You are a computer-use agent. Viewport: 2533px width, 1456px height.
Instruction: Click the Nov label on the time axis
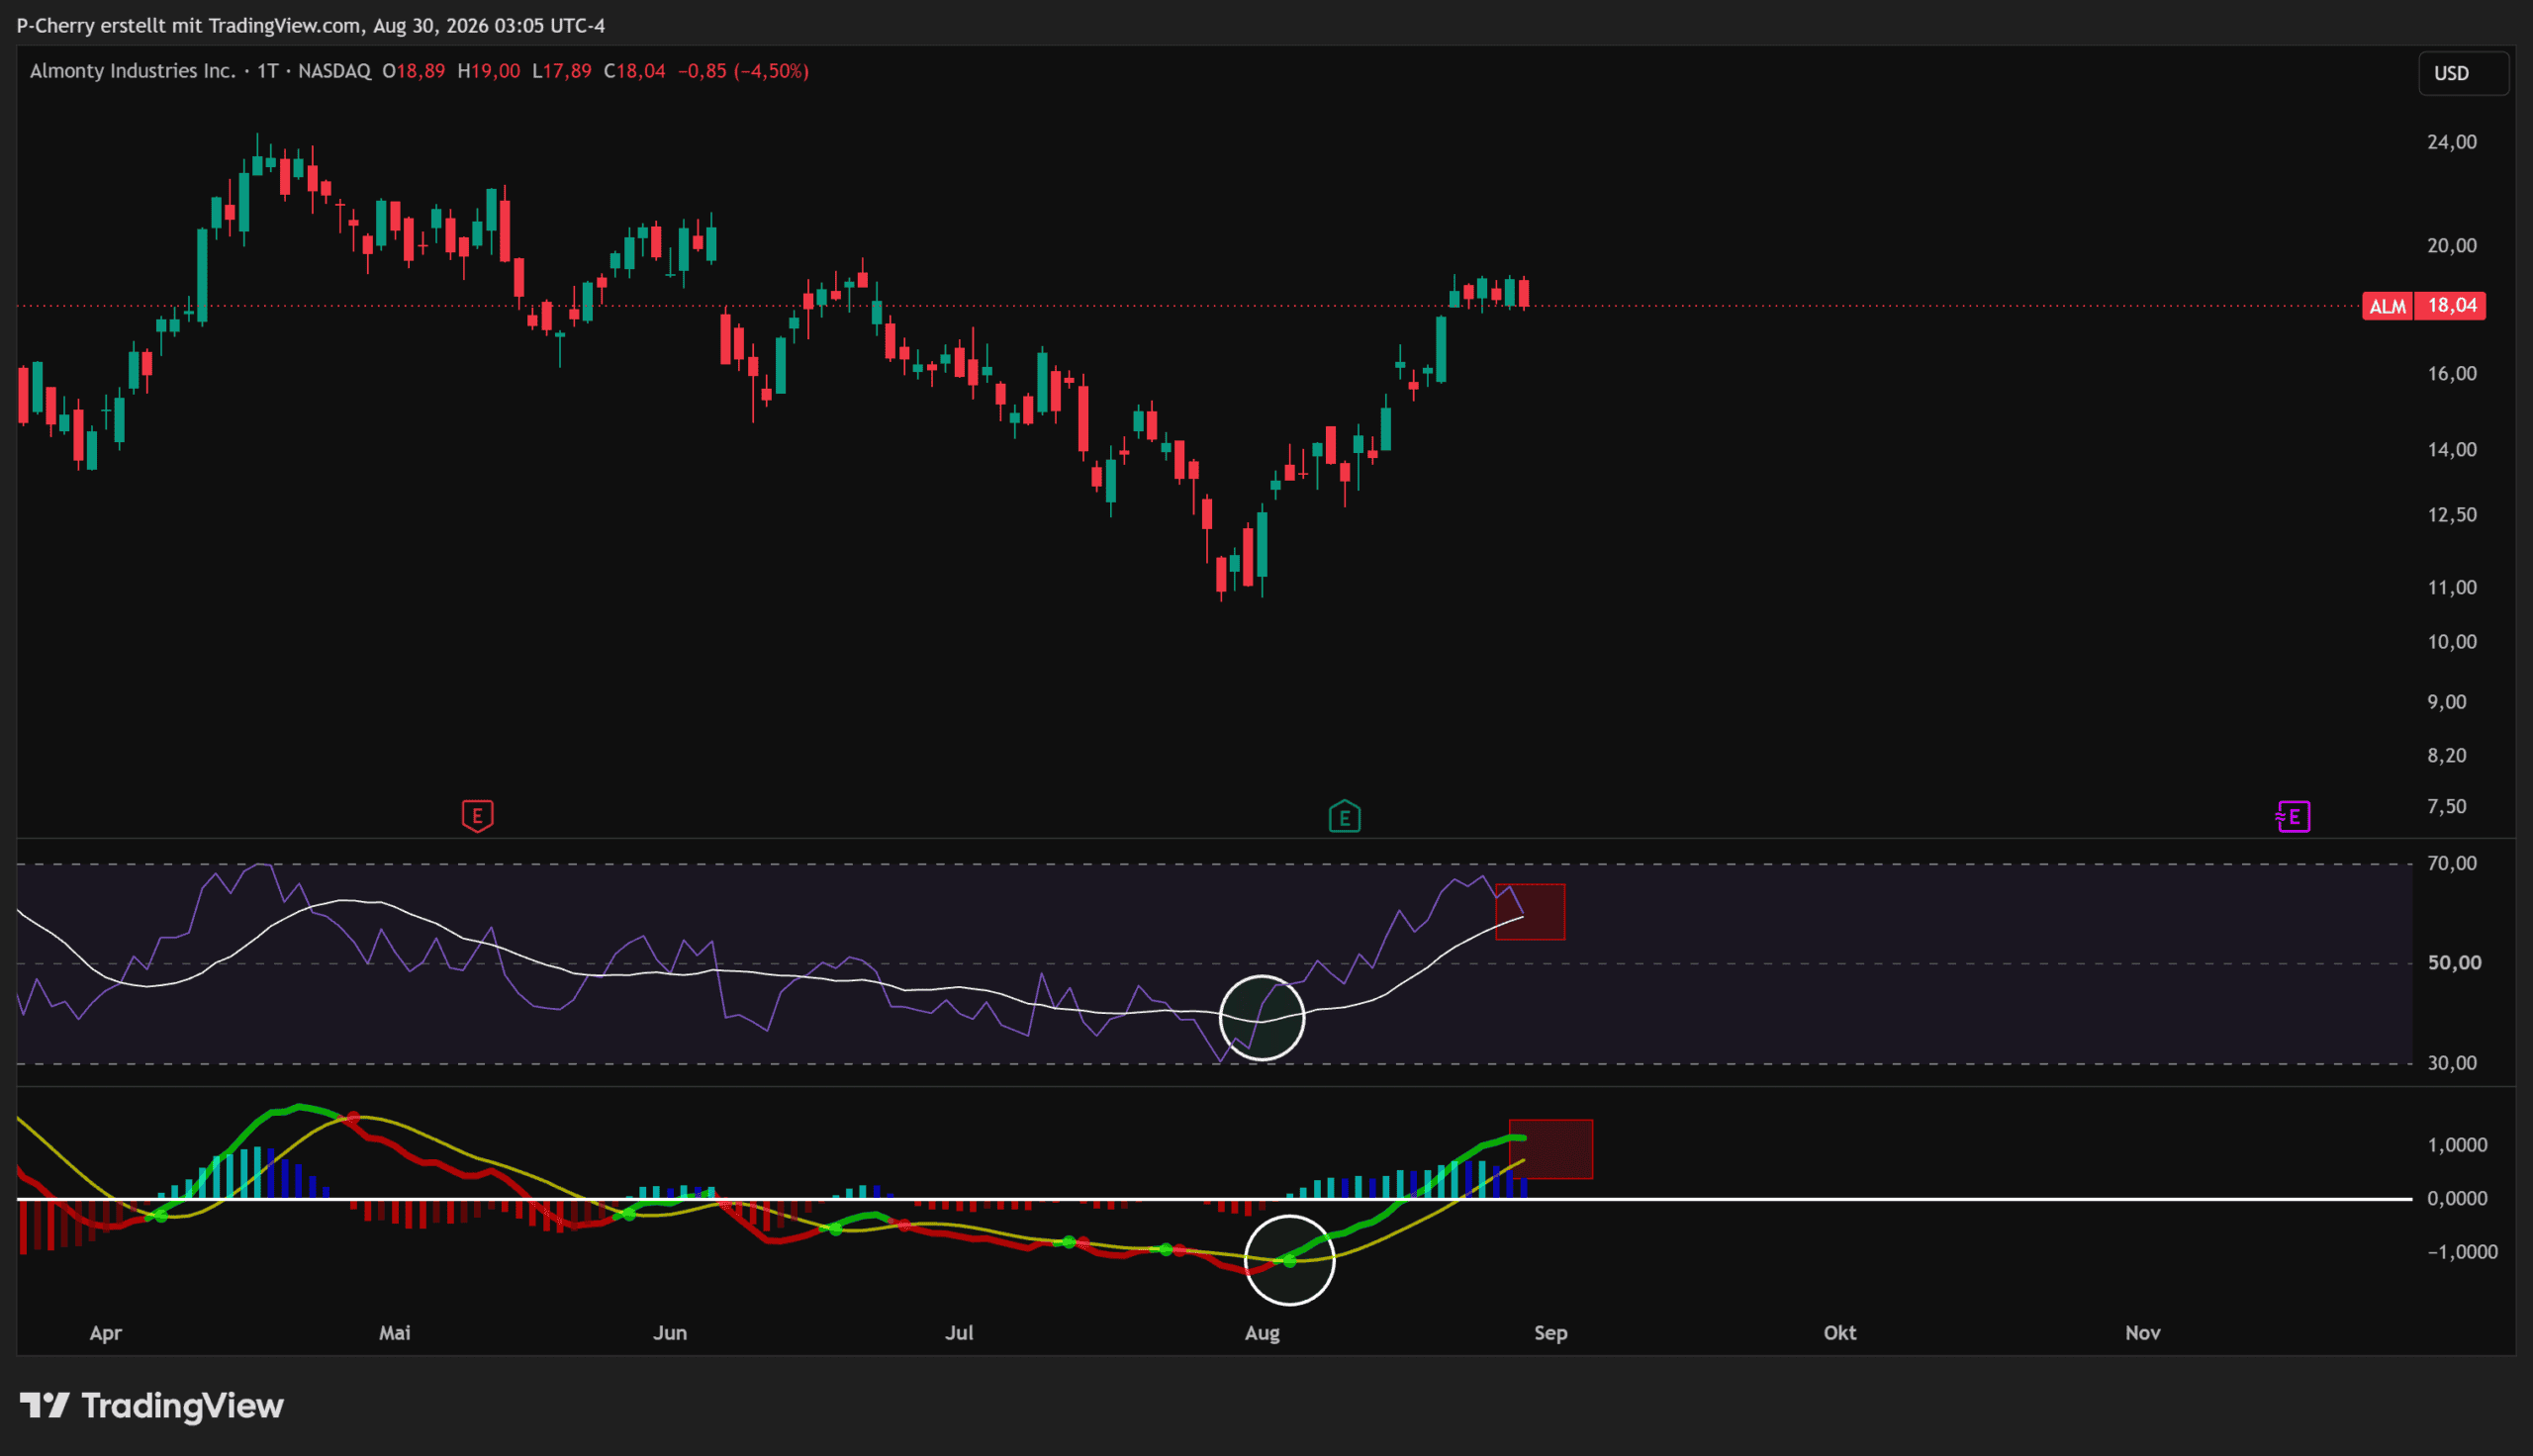[x=2143, y=1333]
